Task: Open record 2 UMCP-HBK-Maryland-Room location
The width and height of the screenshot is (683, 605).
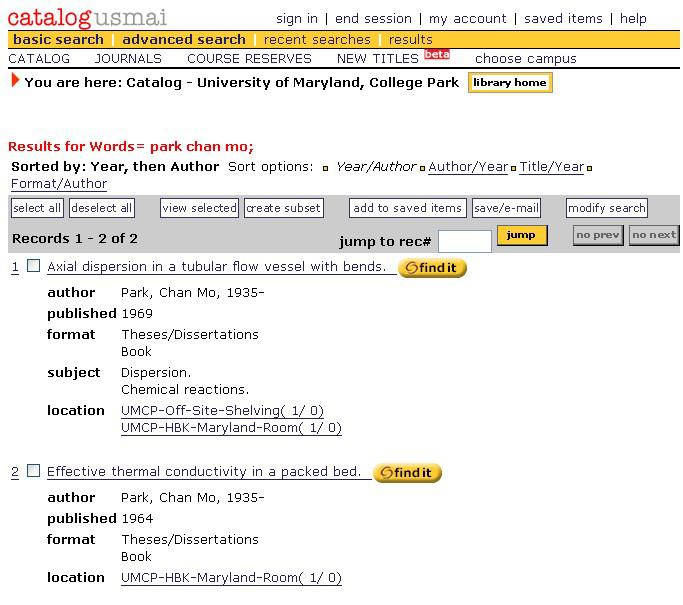Action: click(x=231, y=578)
